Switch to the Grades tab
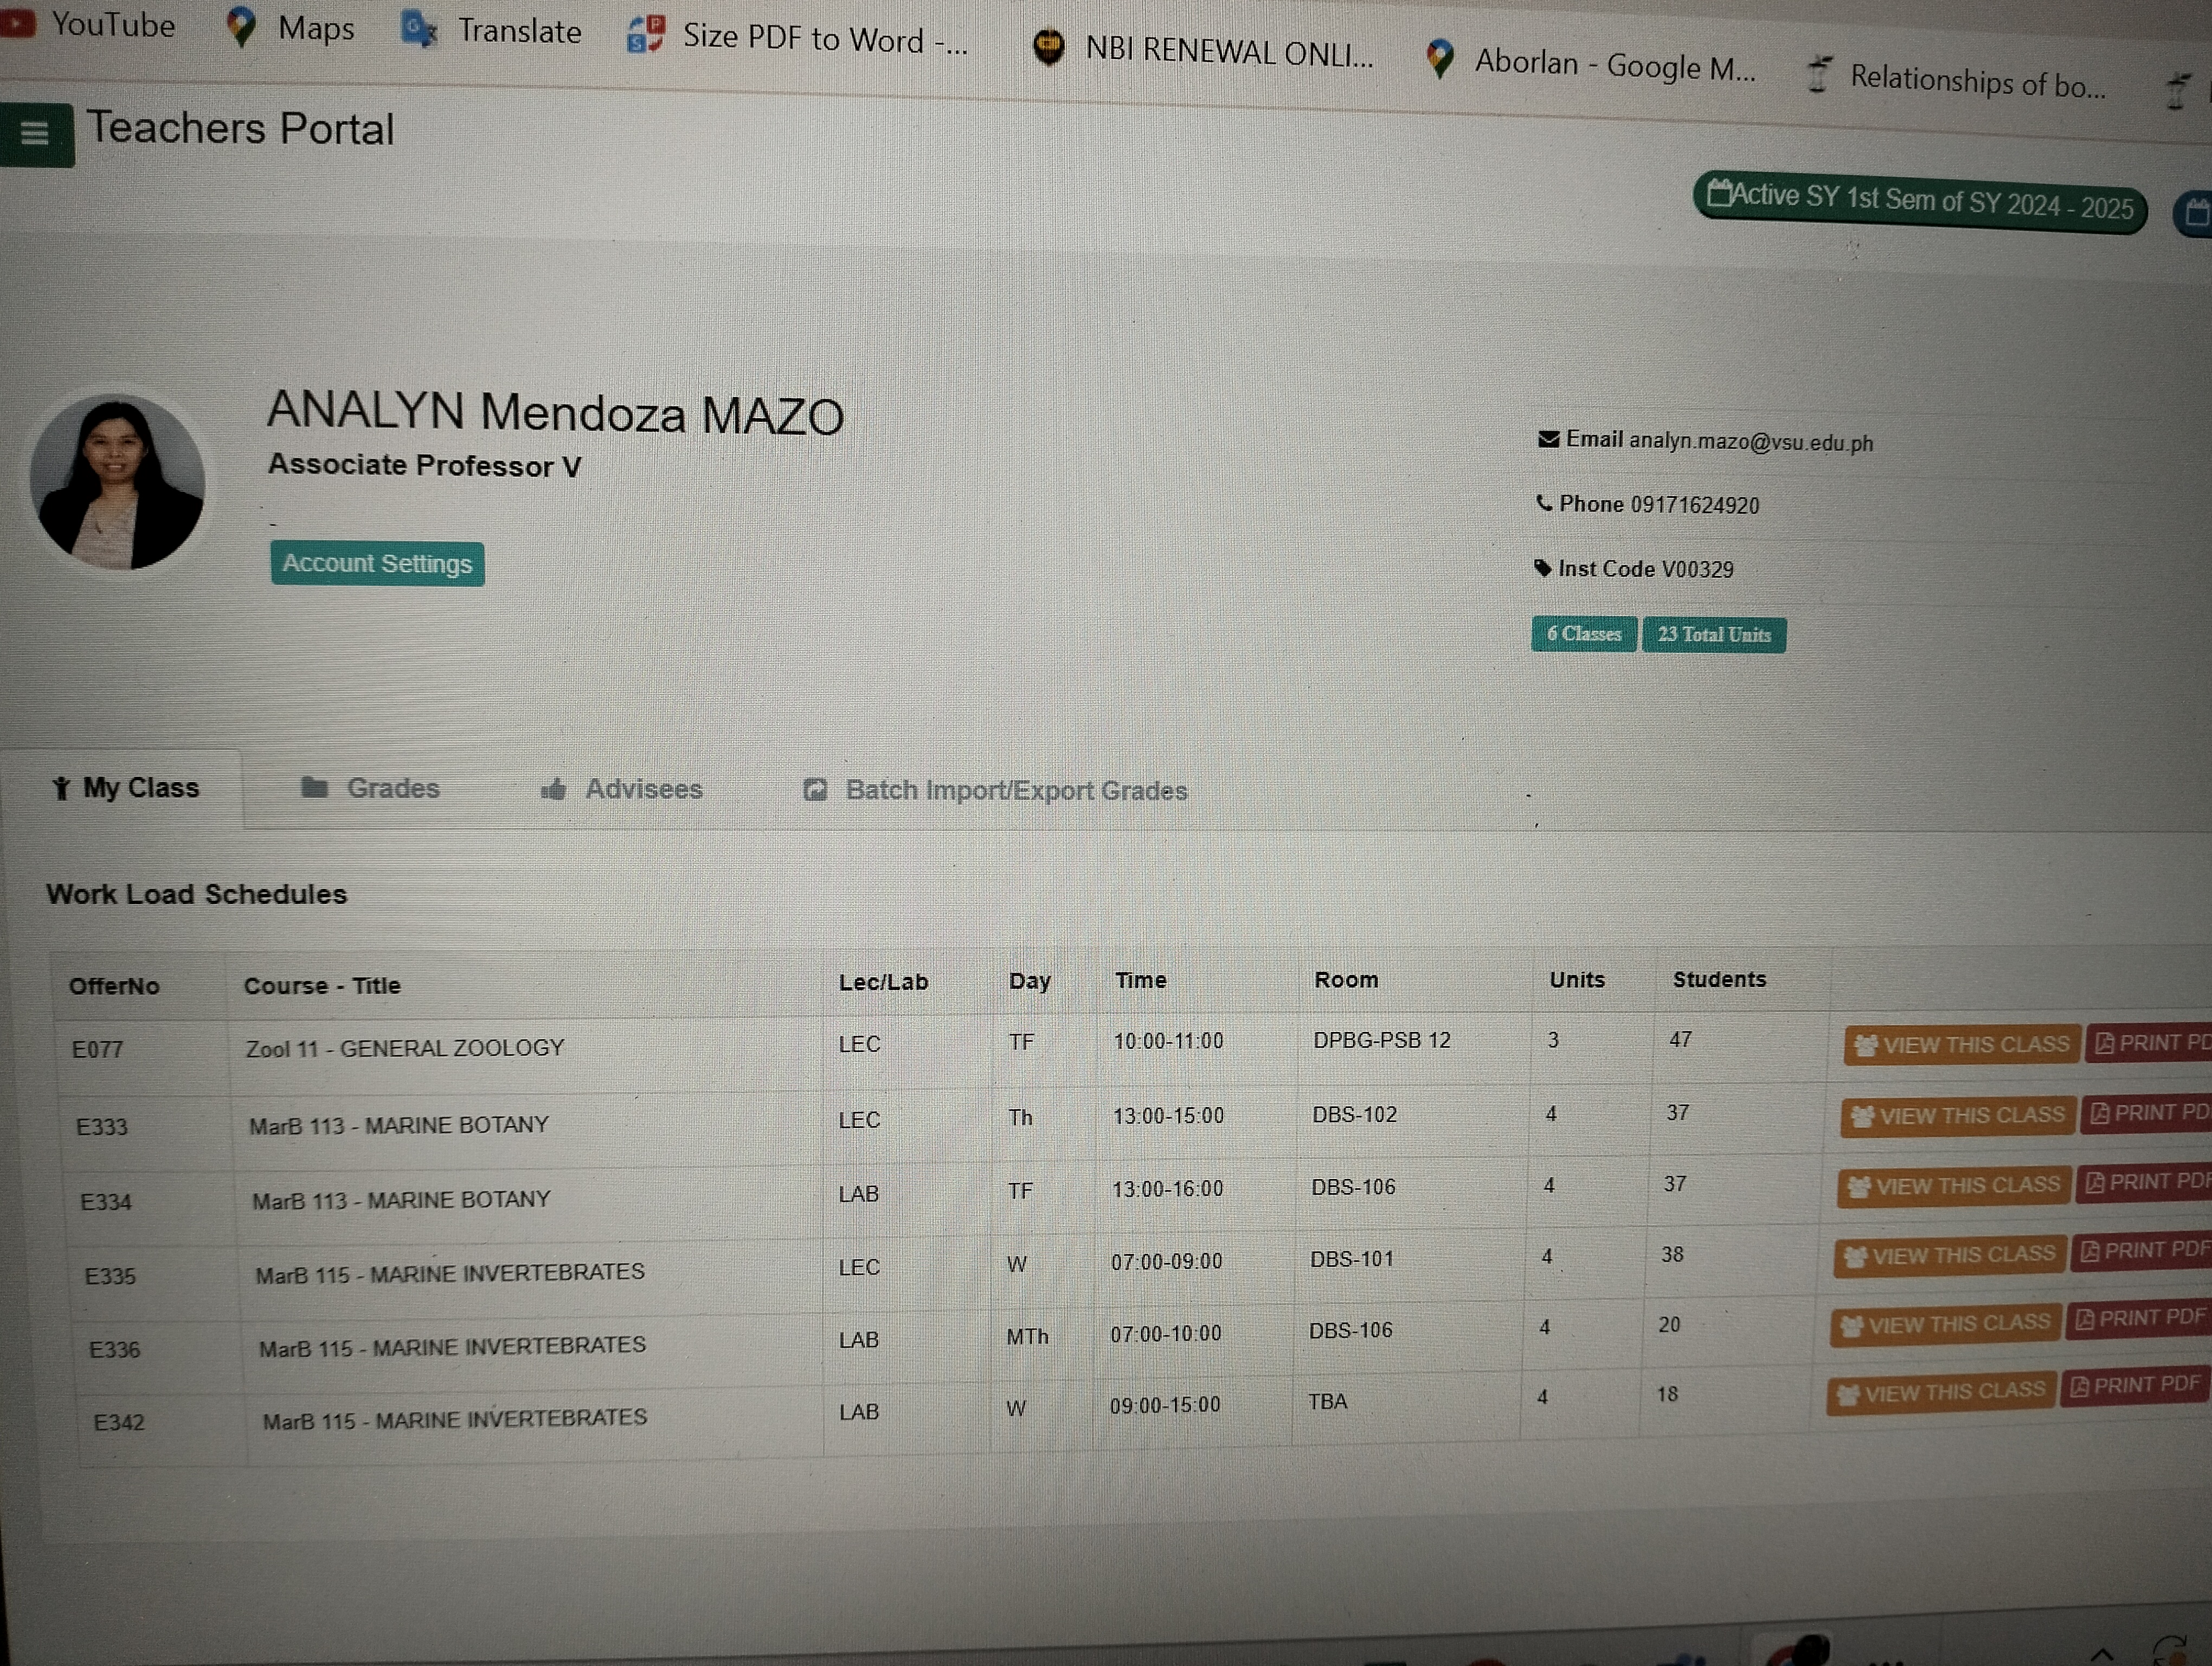 (371, 789)
